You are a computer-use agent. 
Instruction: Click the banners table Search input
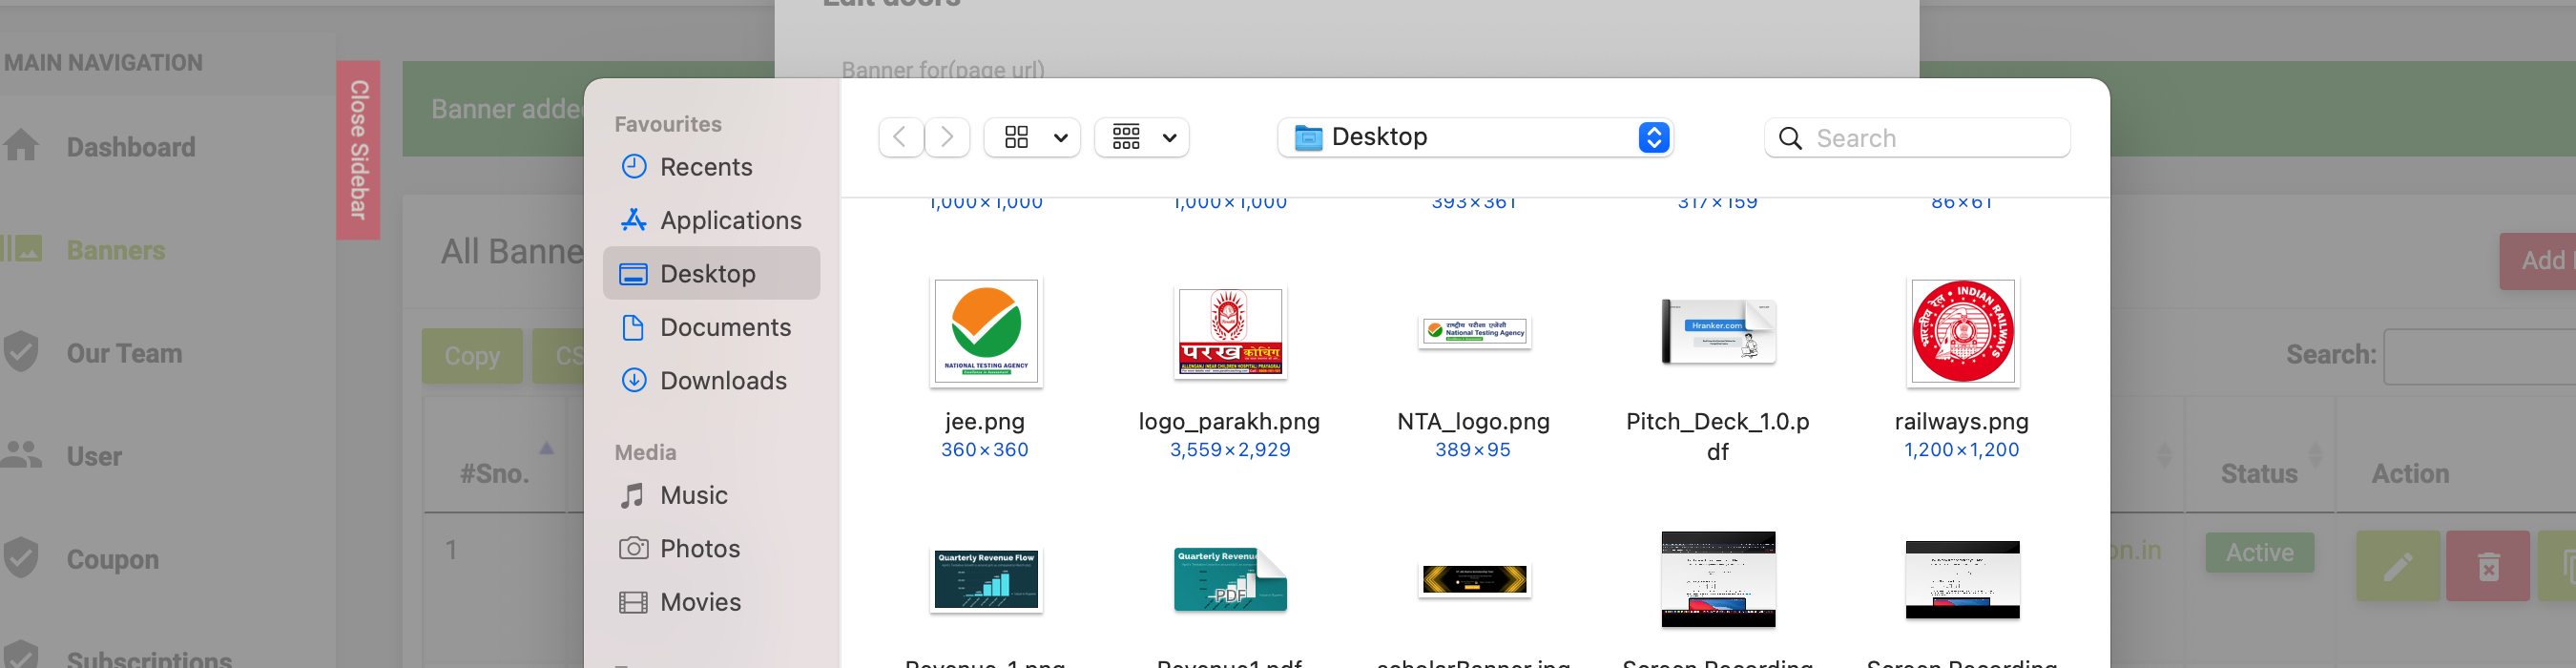(2479, 356)
